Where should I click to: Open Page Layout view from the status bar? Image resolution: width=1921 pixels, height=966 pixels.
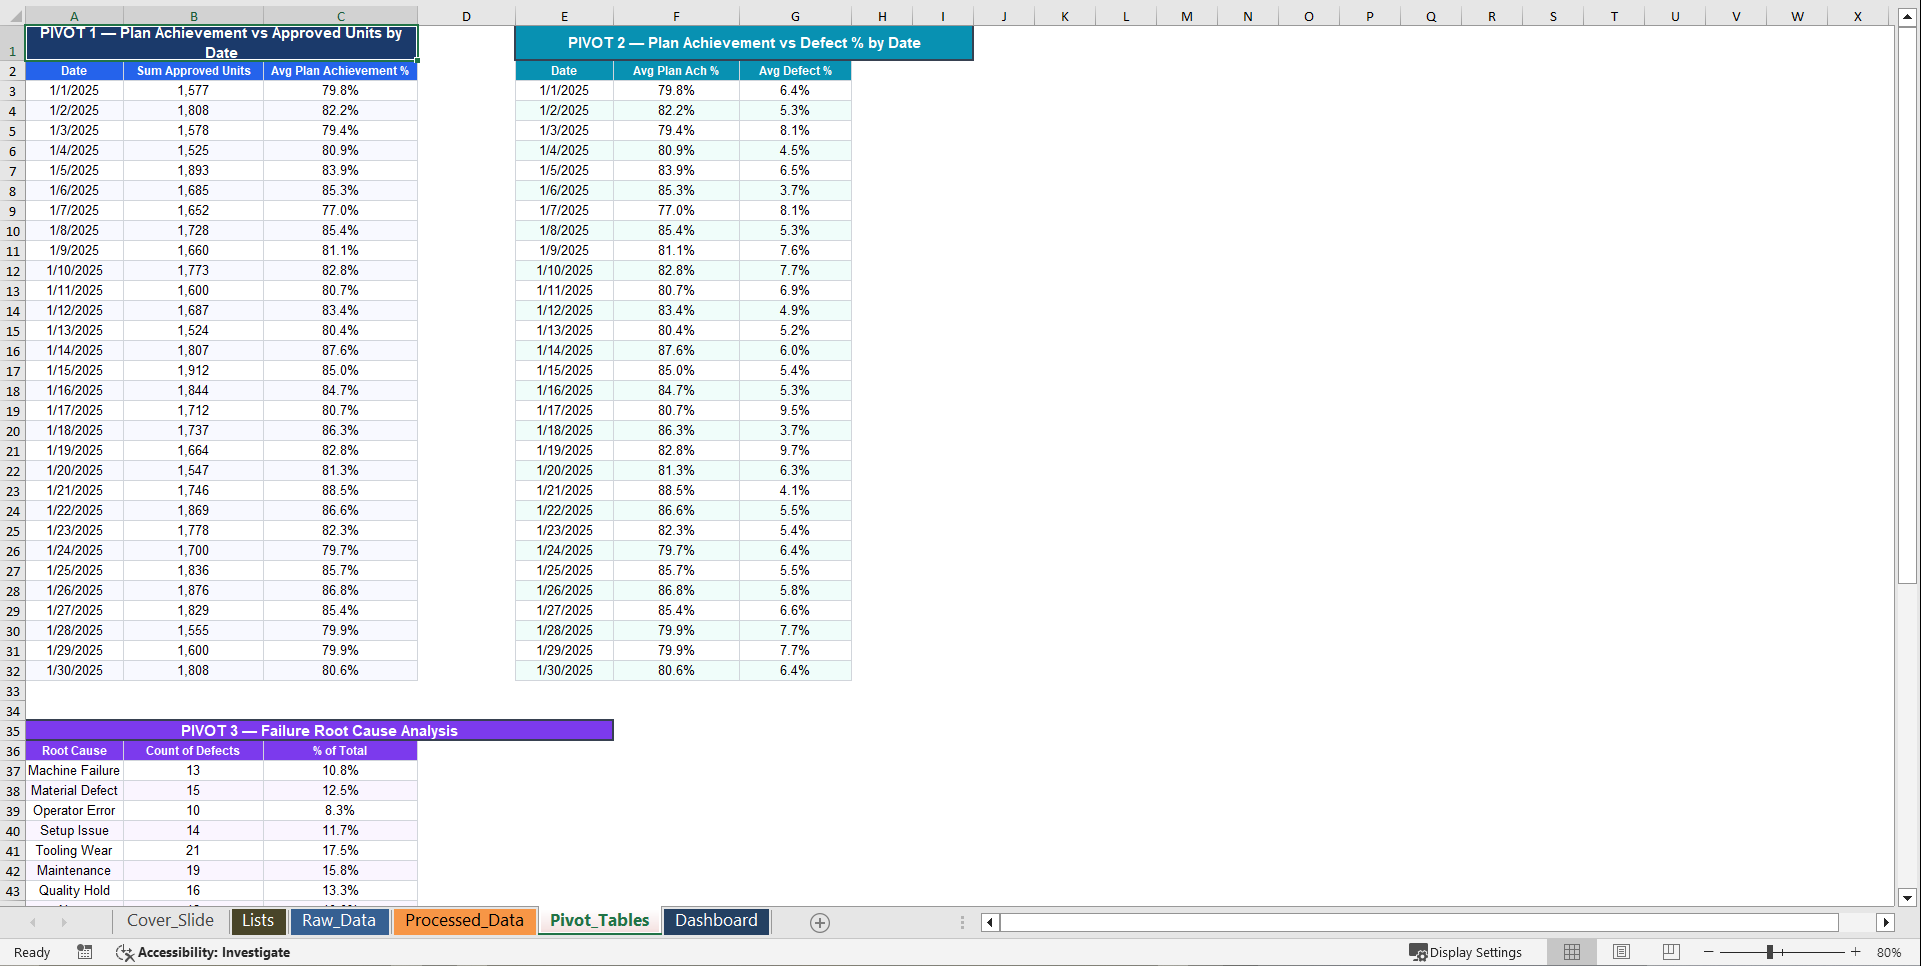(x=1621, y=951)
